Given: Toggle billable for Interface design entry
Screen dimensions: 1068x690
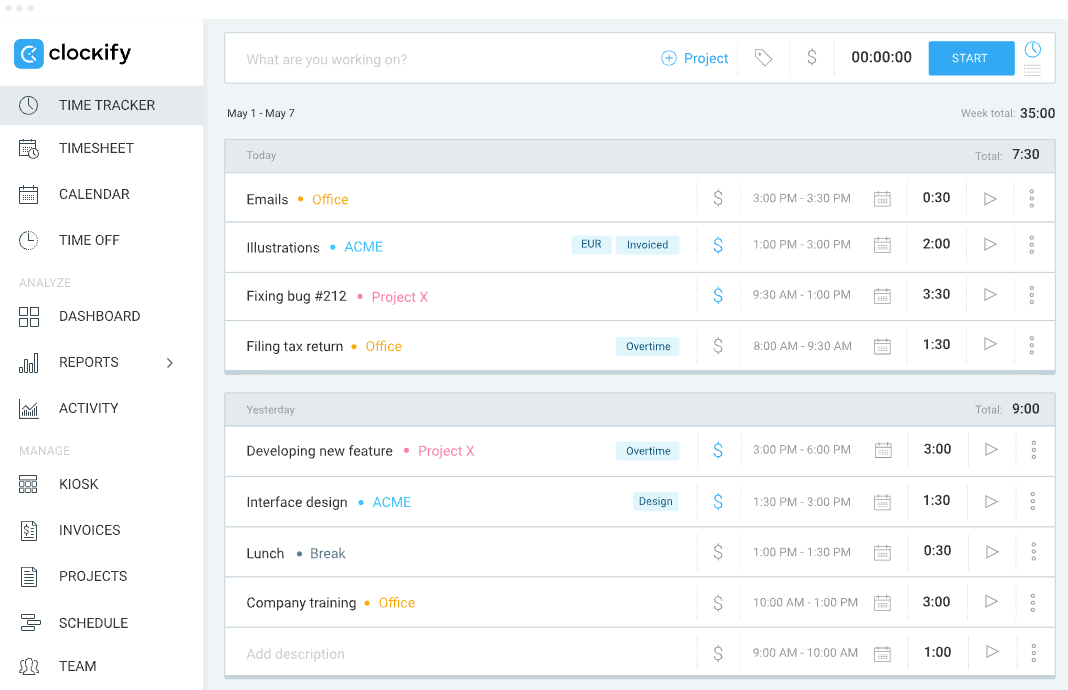Looking at the screenshot, I should tap(718, 501).
